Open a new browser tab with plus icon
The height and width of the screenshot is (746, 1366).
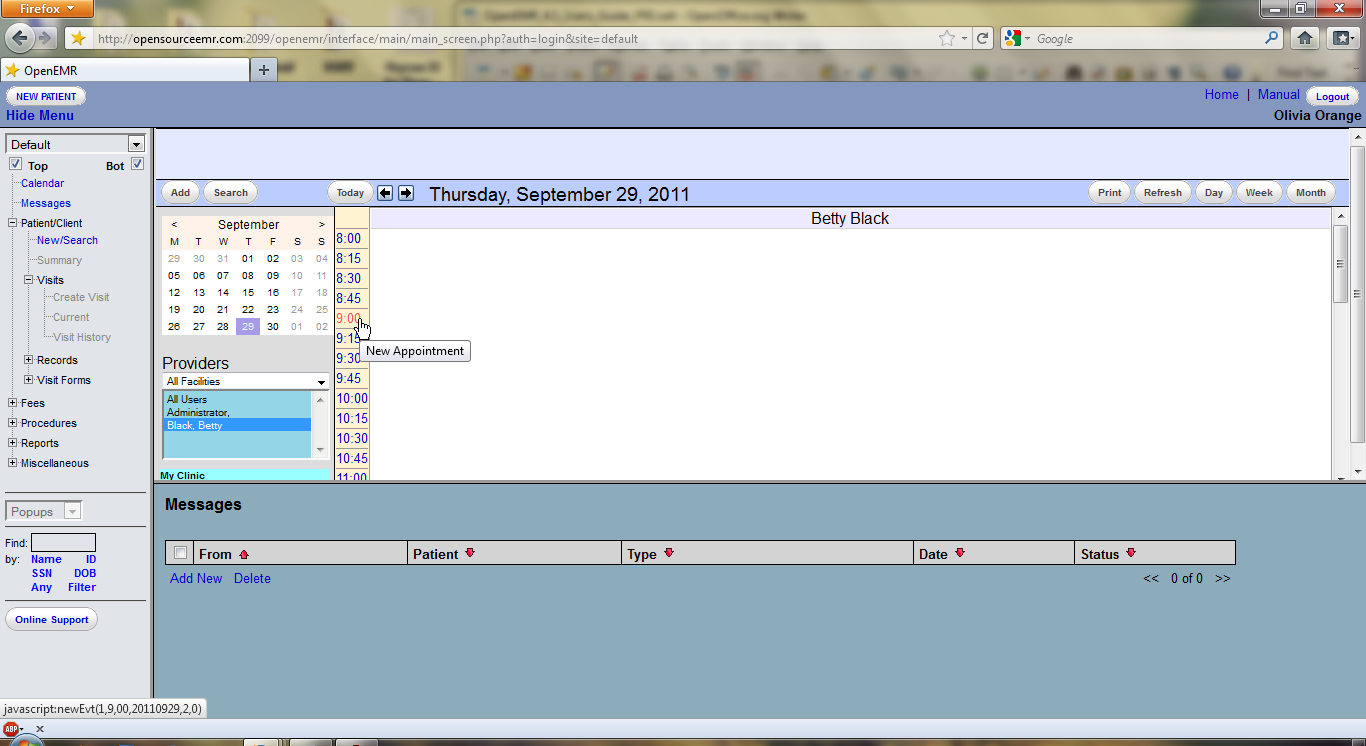tap(264, 70)
